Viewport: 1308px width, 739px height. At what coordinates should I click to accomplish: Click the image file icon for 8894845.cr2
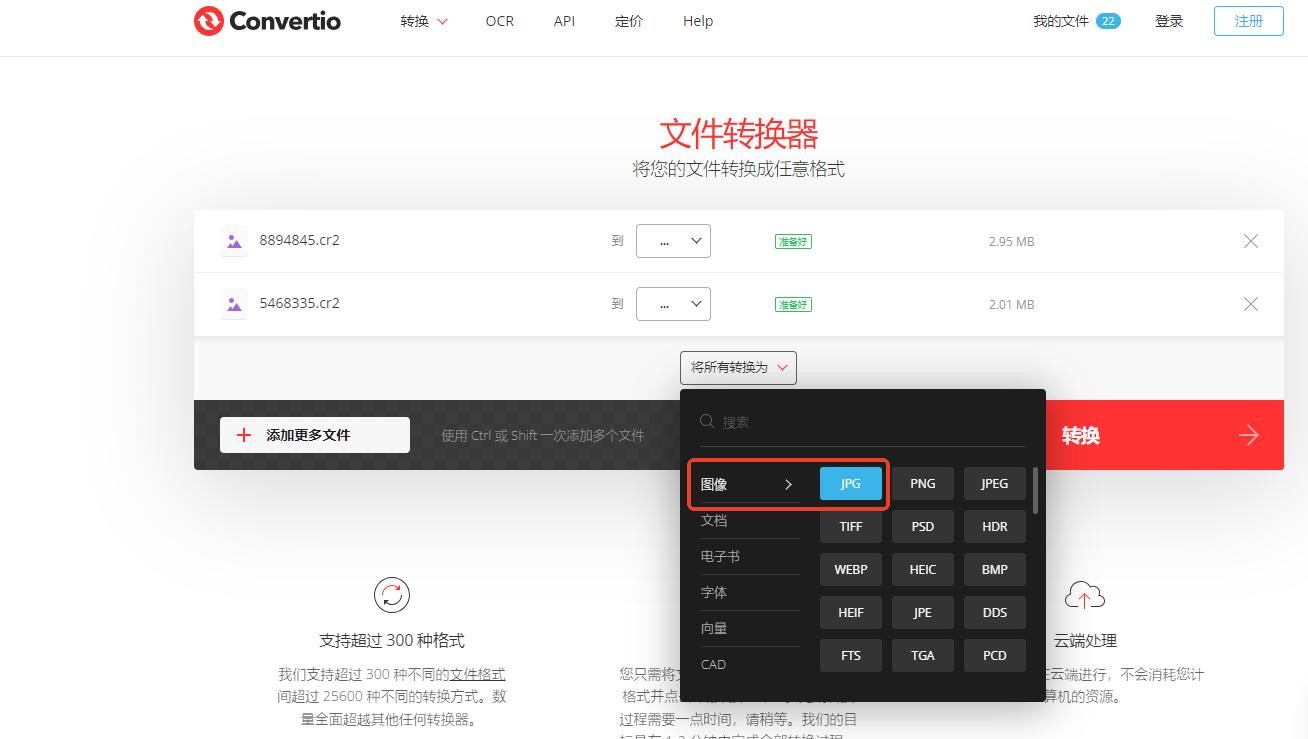234,241
